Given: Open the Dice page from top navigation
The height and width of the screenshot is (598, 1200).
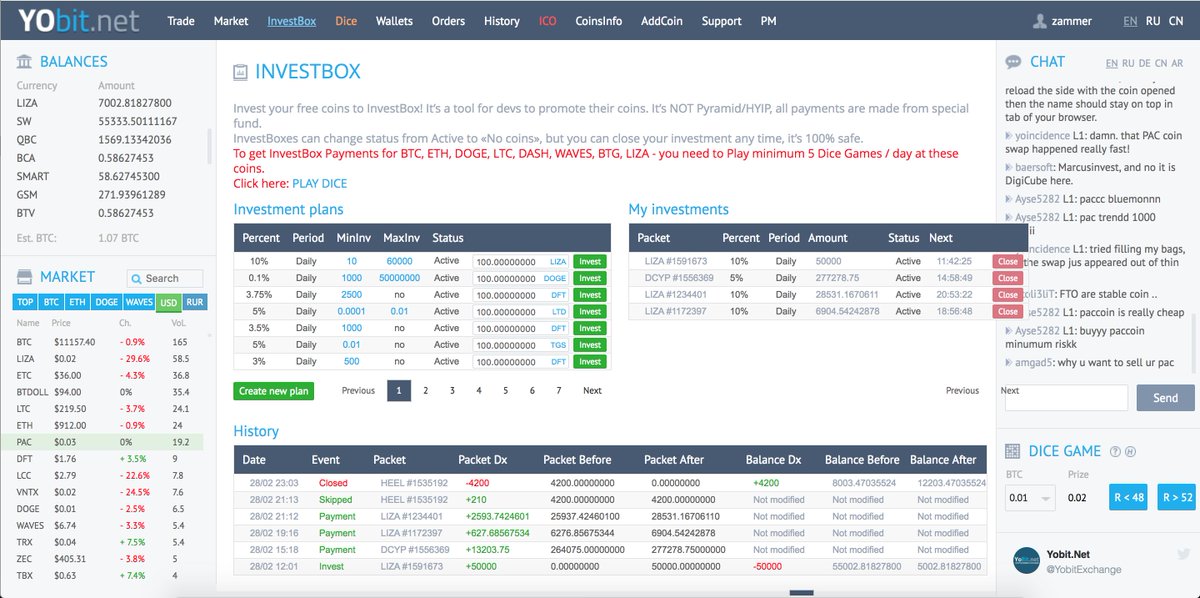Looking at the screenshot, I should [x=346, y=21].
